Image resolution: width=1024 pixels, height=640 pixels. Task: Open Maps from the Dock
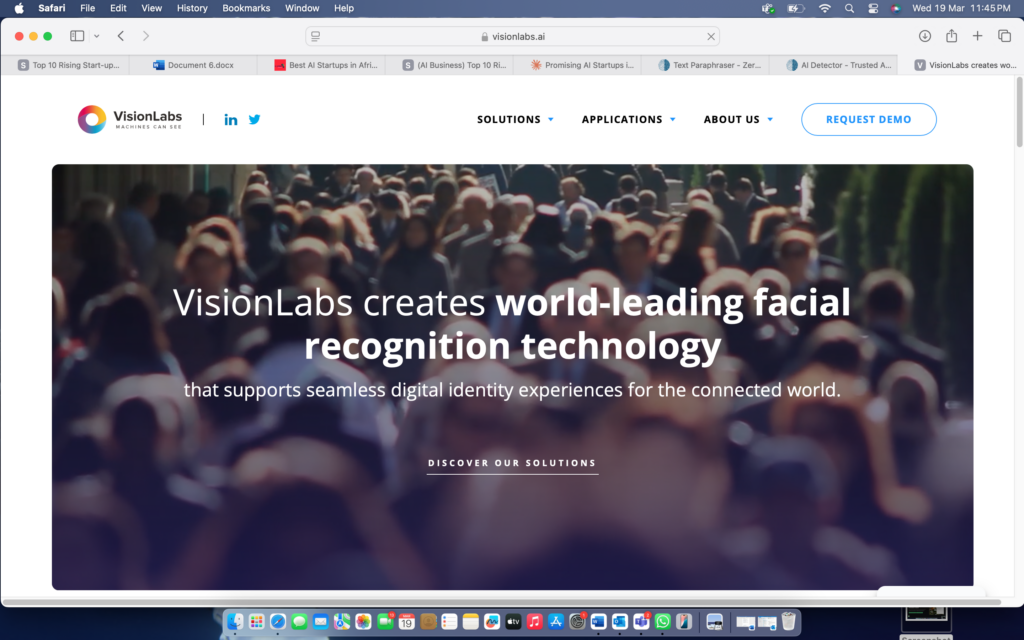pyautogui.click(x=342, y=622)
